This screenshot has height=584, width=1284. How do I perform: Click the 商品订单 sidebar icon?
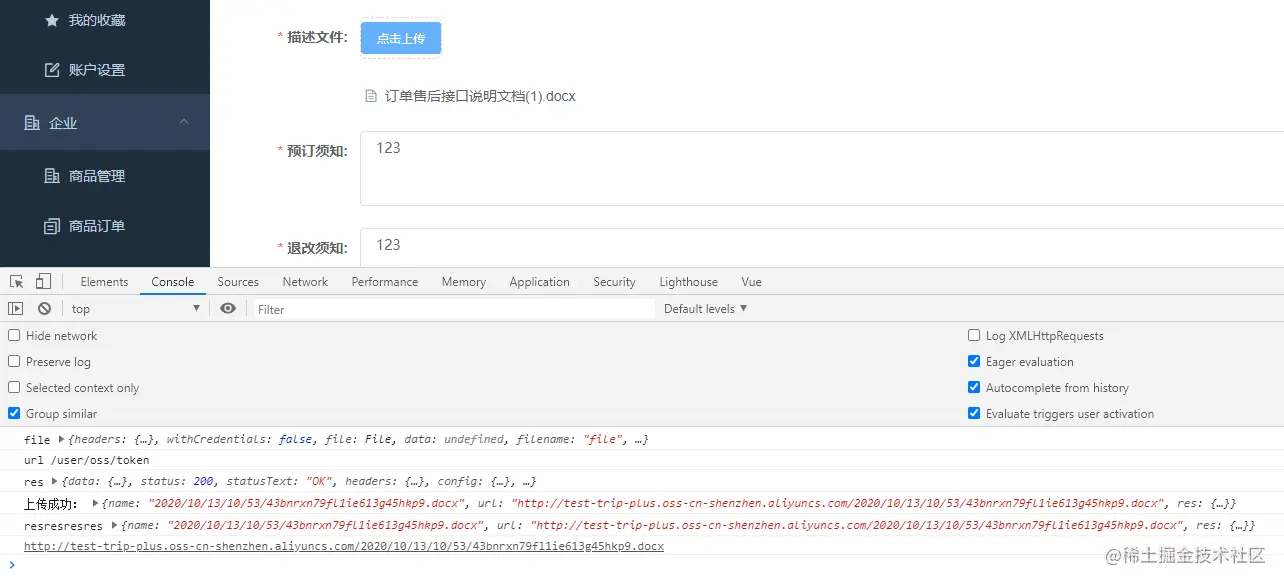pos(52,226)
